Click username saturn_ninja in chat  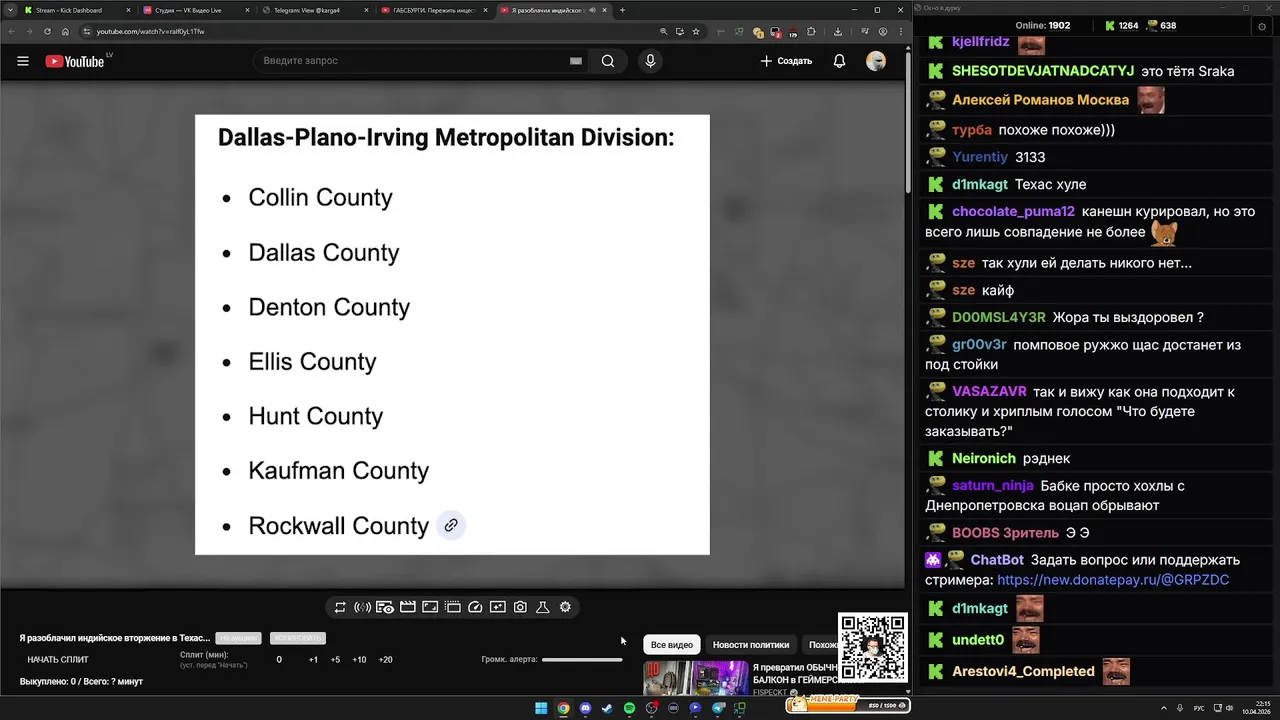coord(993,486)
